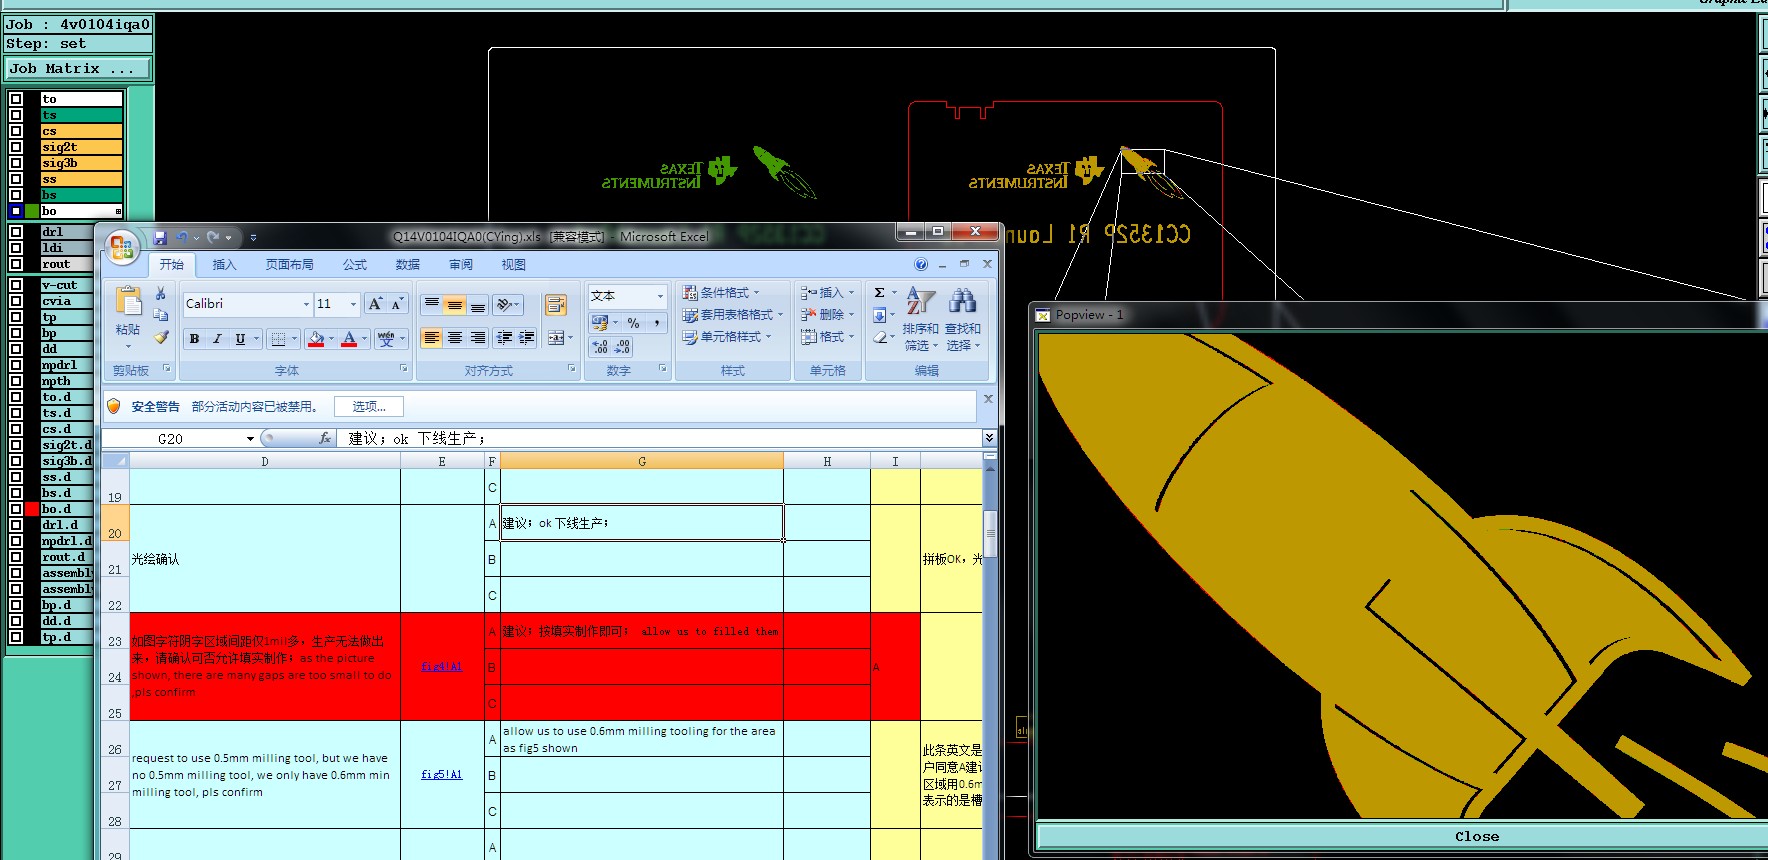Click the Align Text Right icon
Viewport: 1768px width, 860px height.
(x=478, y=338)
